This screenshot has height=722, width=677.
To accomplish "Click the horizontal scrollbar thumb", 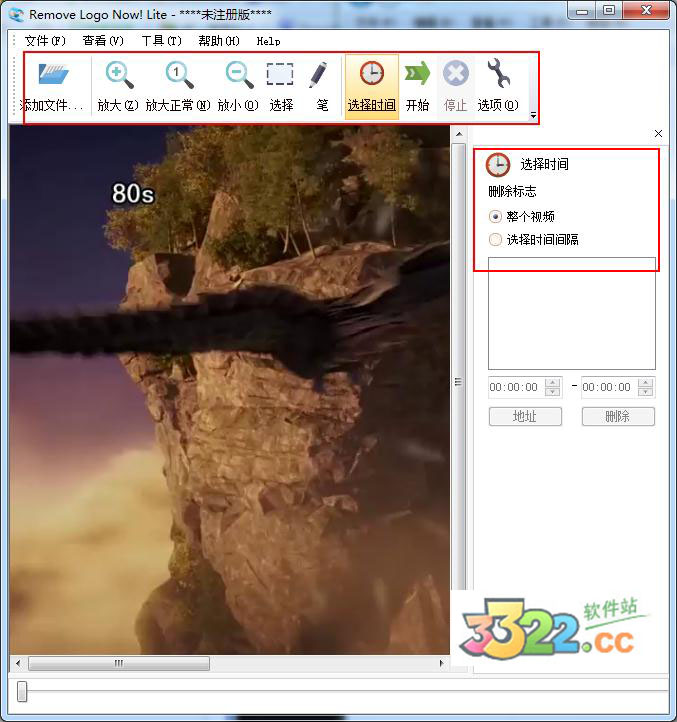I will [x=119, y=664].
